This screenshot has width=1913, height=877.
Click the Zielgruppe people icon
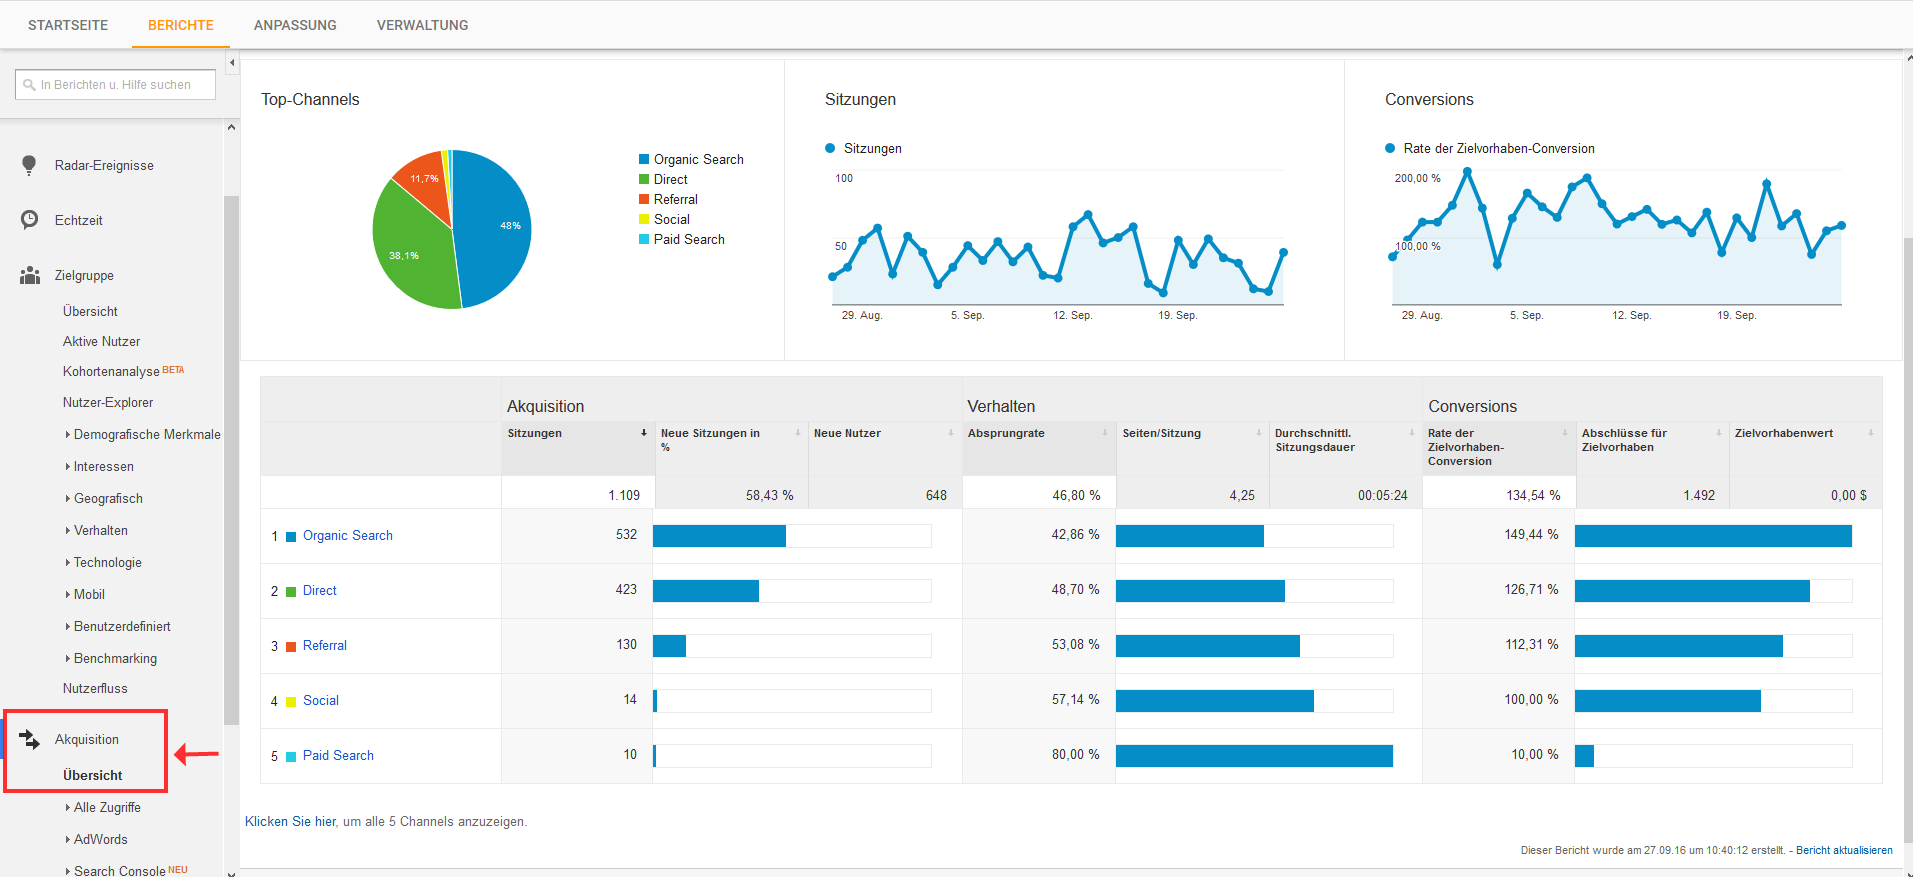(30, 275)
